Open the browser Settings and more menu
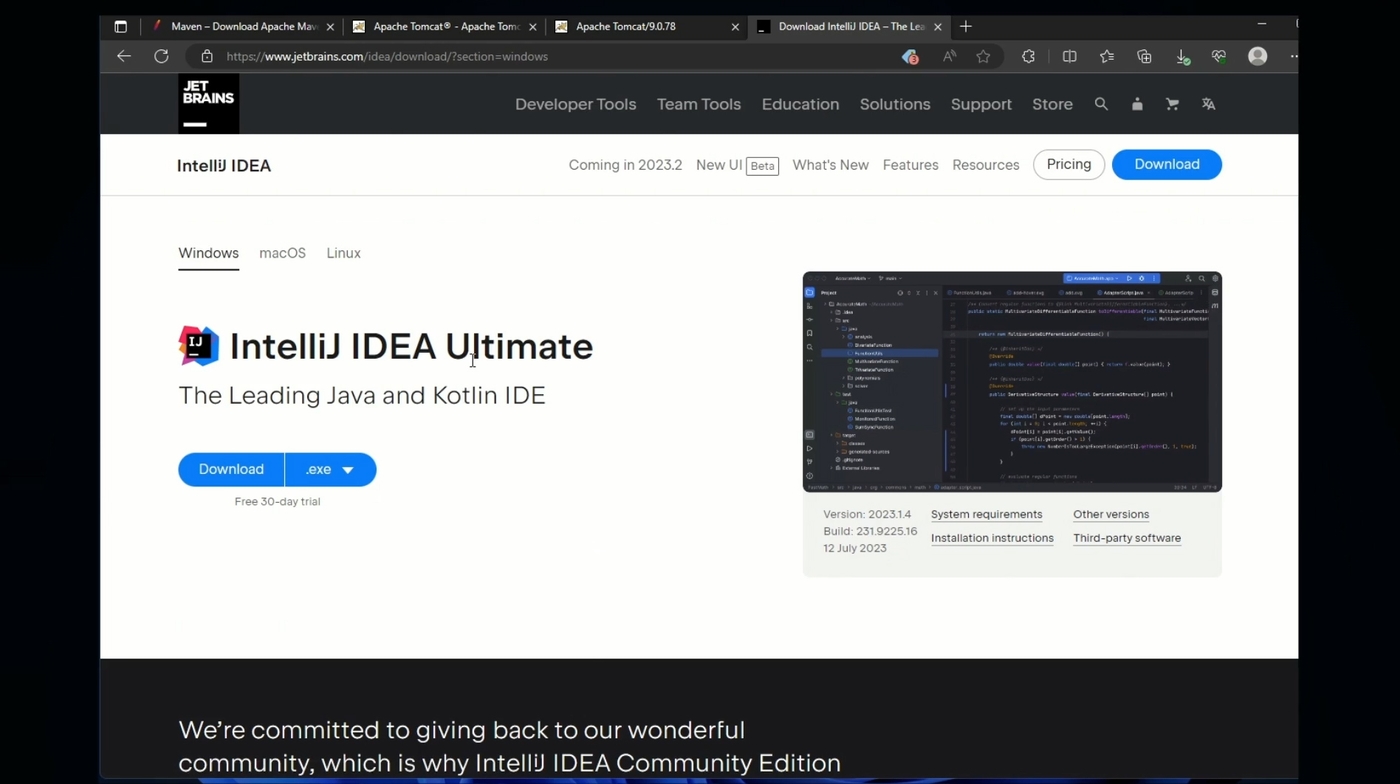This screenshot has height=784, width=1400. 1293,56
